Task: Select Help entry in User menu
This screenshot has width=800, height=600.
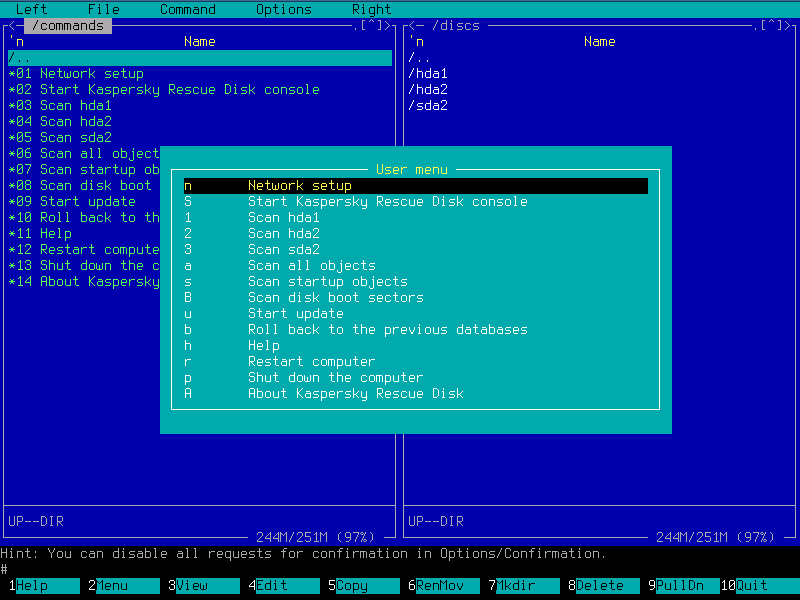Action: tap(416, 345)
